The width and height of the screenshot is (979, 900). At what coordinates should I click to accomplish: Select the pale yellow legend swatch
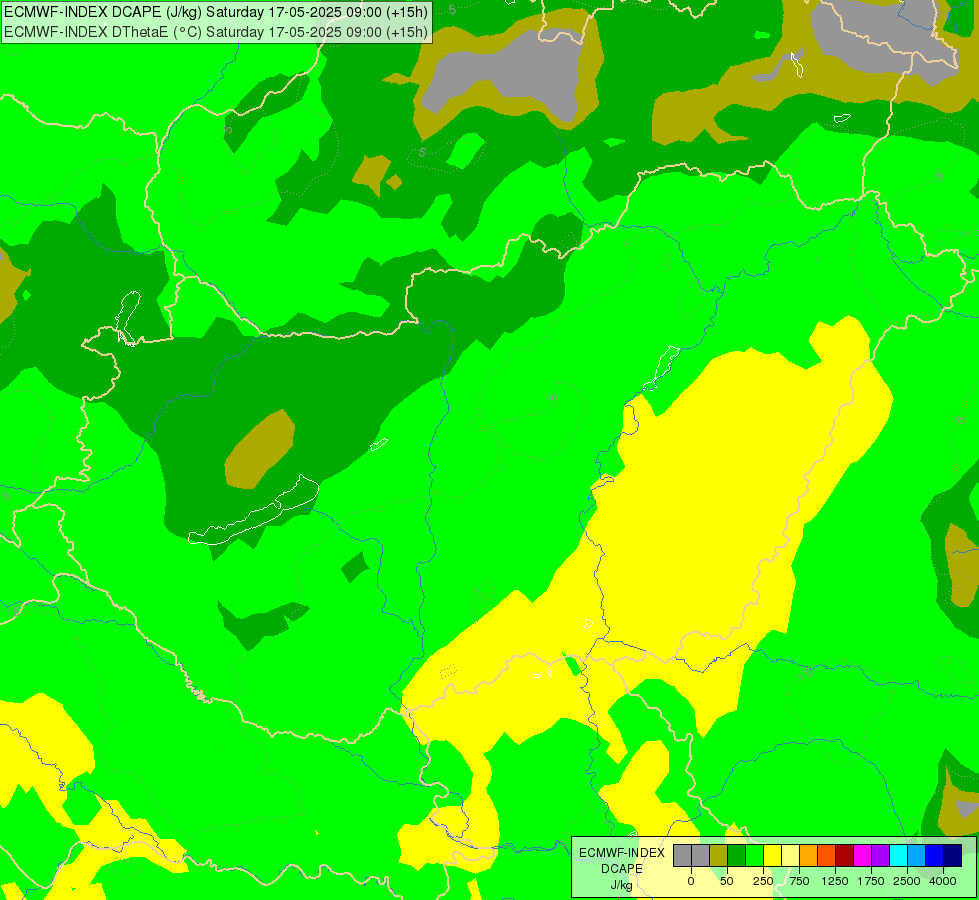click(790, 856)
